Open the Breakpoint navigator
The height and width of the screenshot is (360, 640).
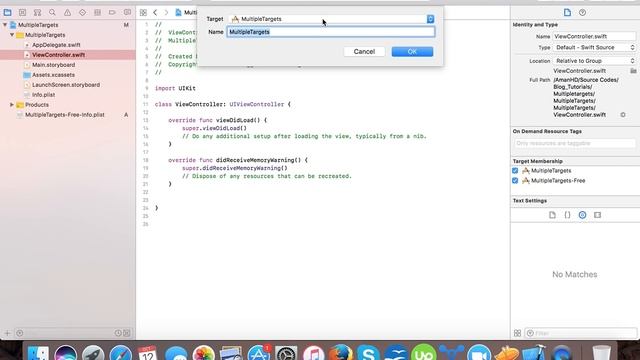[x=112, y=13]
